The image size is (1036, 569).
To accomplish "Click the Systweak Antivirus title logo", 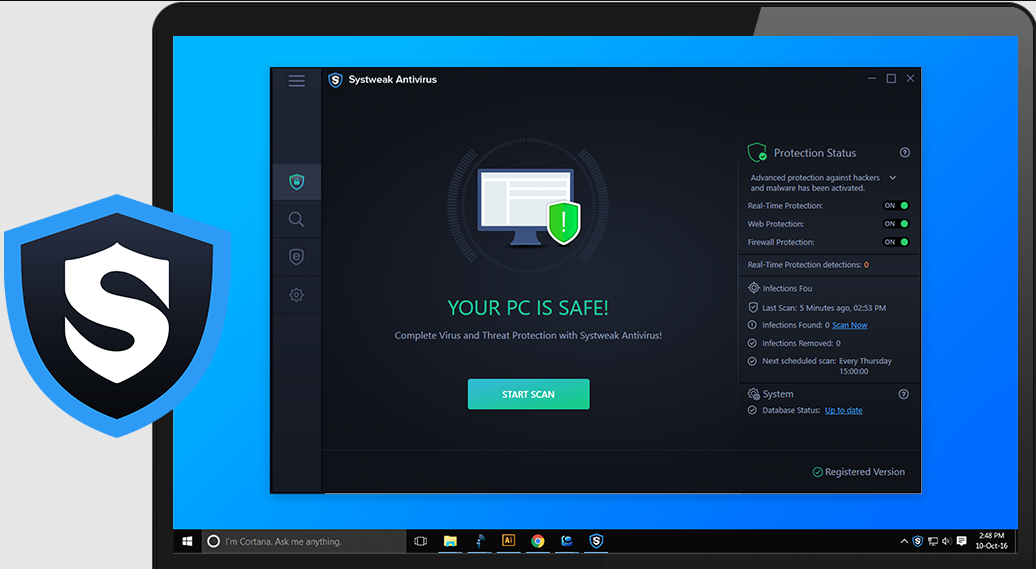I will [x=336, y=80].
